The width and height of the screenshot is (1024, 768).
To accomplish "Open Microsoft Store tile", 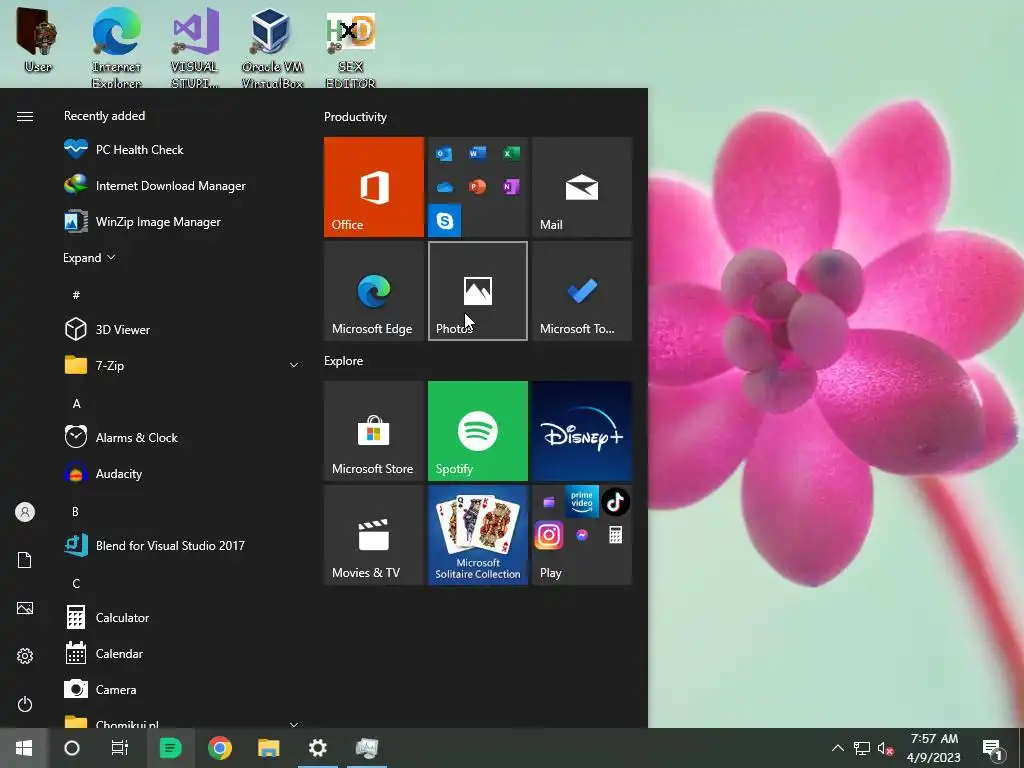I will pos(374,431).
